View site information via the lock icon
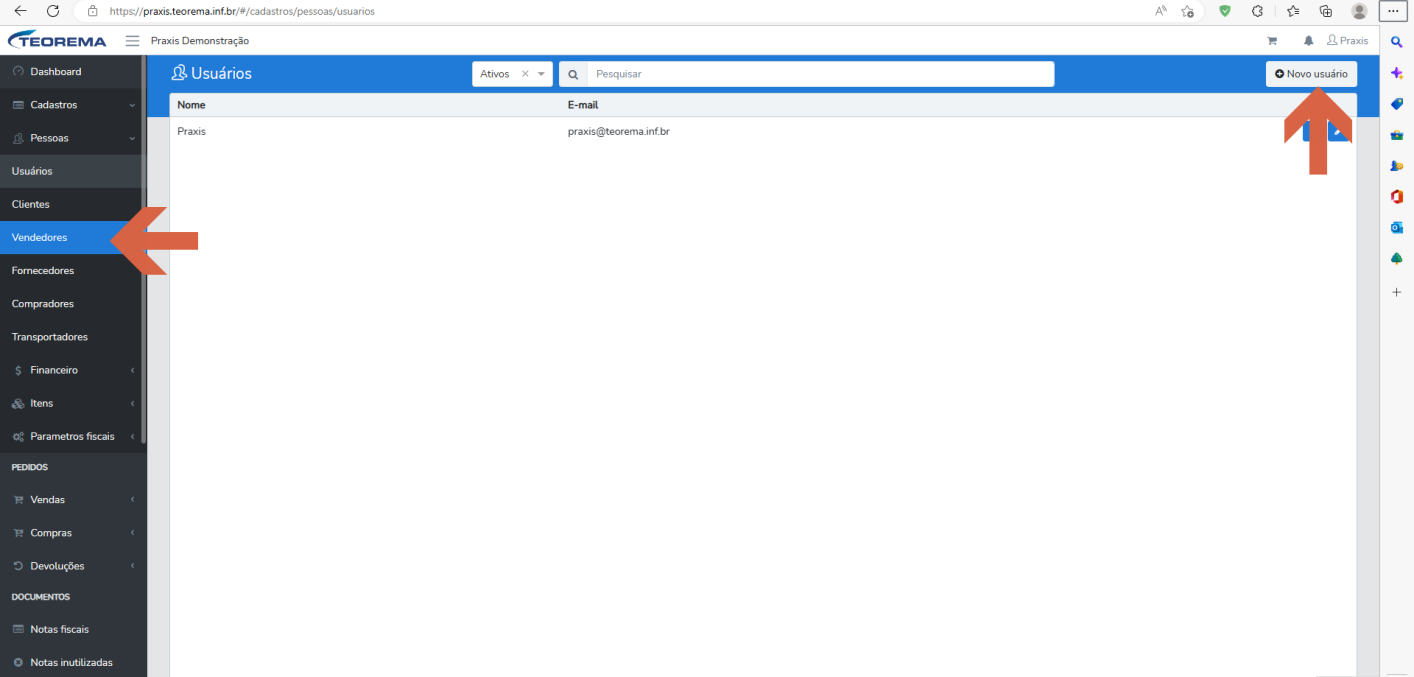This screenshot has height=677, width=1414. [92, 11]
